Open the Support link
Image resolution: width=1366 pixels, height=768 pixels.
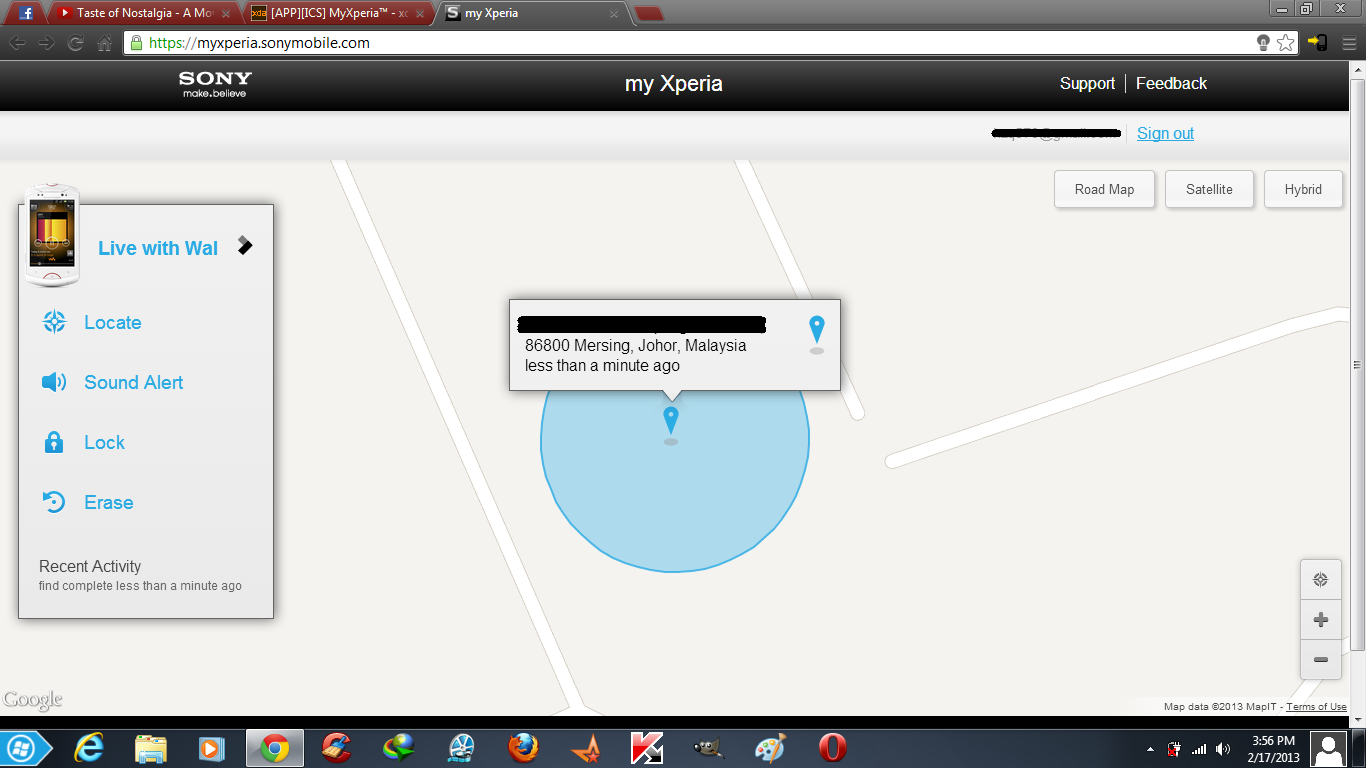pyautogui.click(x=1087, y=84)
